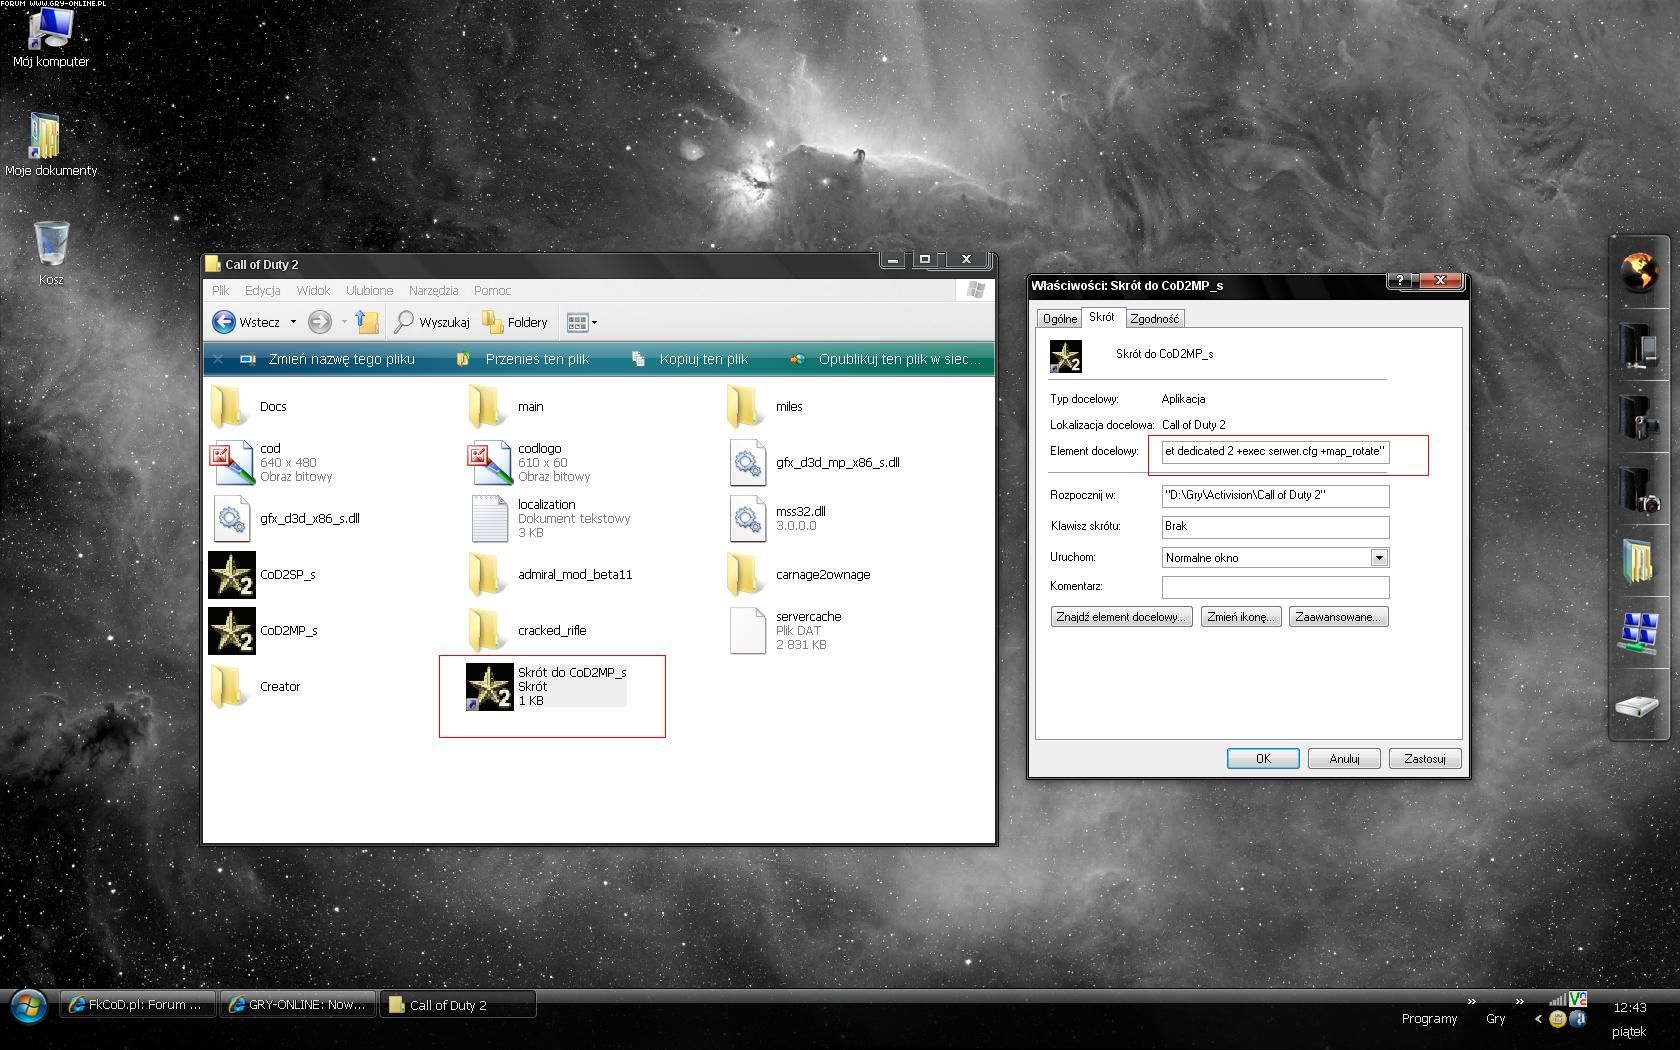
Task: Select the servercache DAT file
Action: 786,631
